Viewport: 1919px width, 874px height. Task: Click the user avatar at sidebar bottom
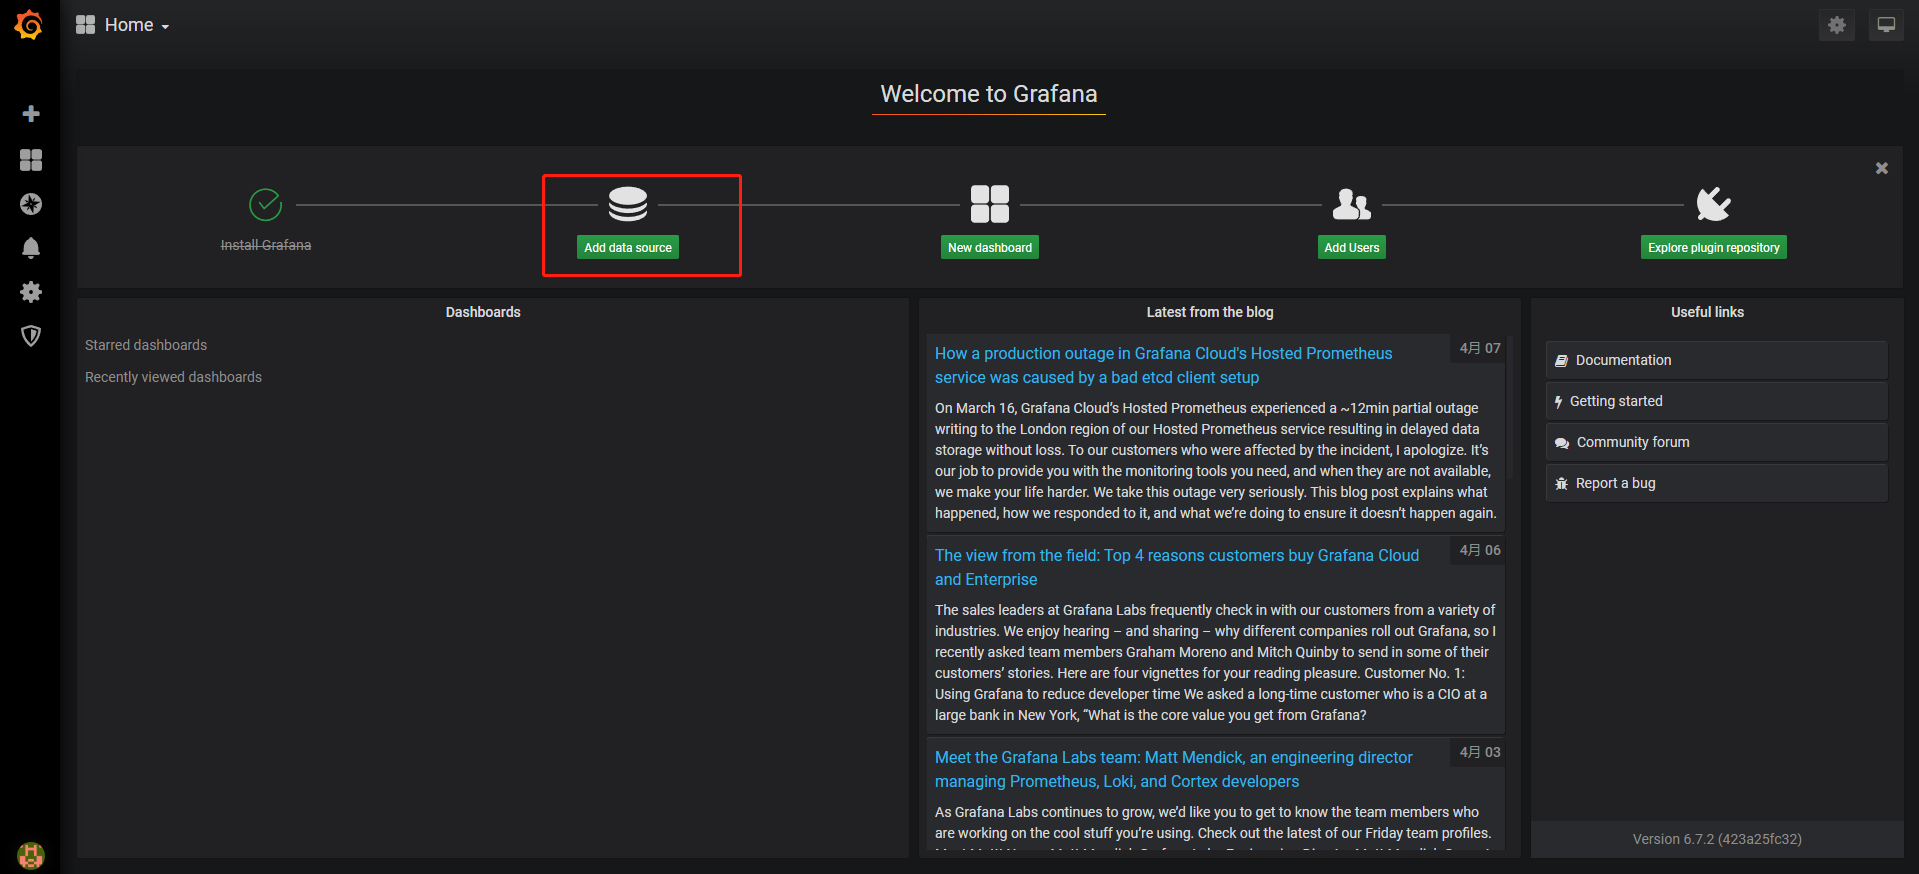[x=31, y=856]
